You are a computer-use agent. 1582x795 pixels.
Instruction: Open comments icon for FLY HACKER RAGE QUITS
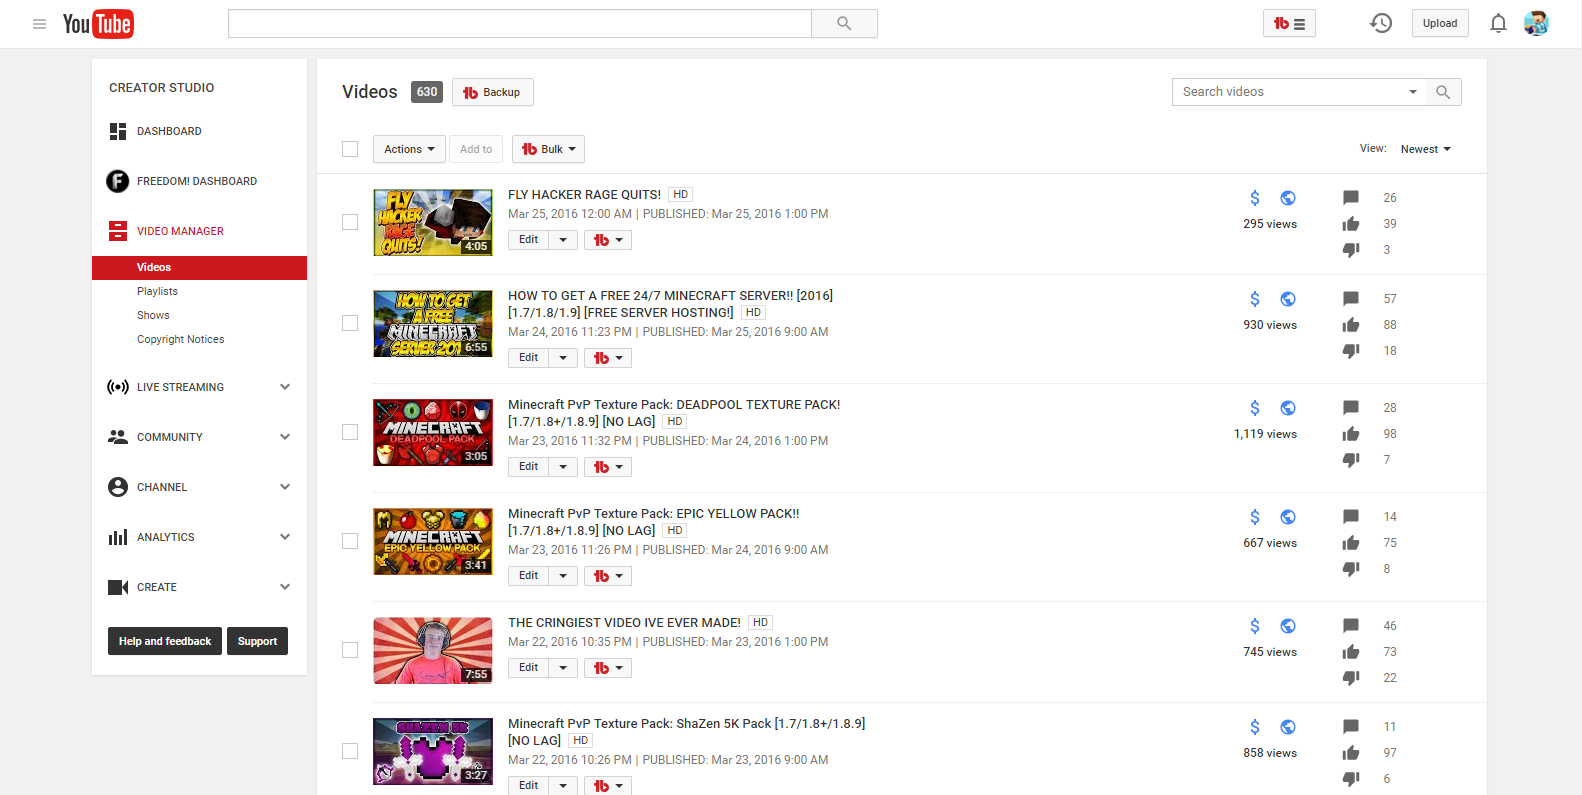point(1351,198)
